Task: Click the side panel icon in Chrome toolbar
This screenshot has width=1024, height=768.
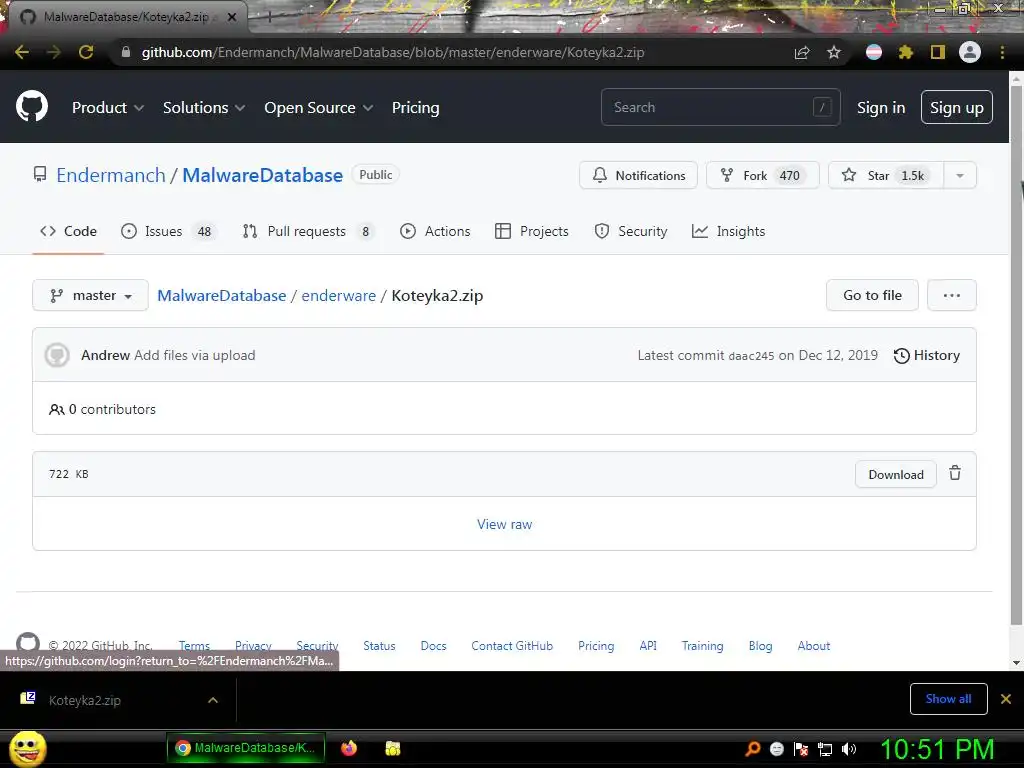Action: coord(938,52)
